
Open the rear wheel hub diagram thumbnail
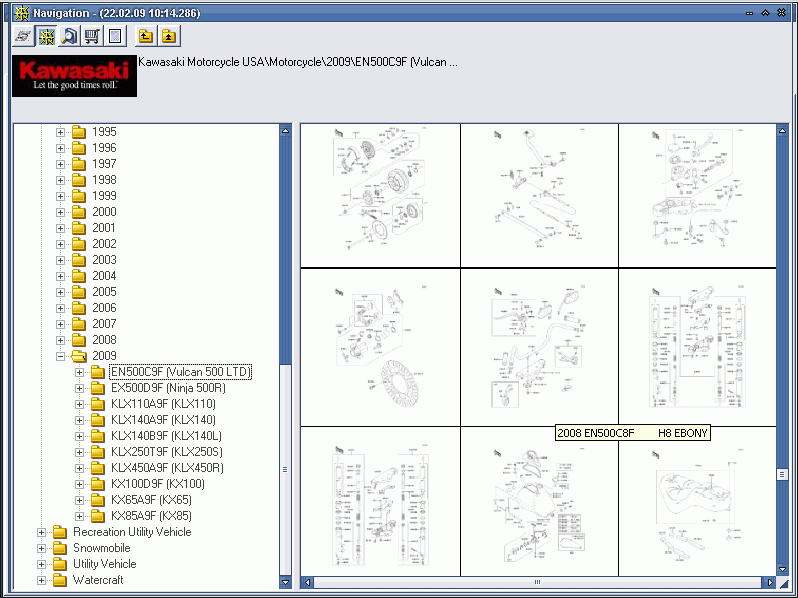click(x=380, y=195)
